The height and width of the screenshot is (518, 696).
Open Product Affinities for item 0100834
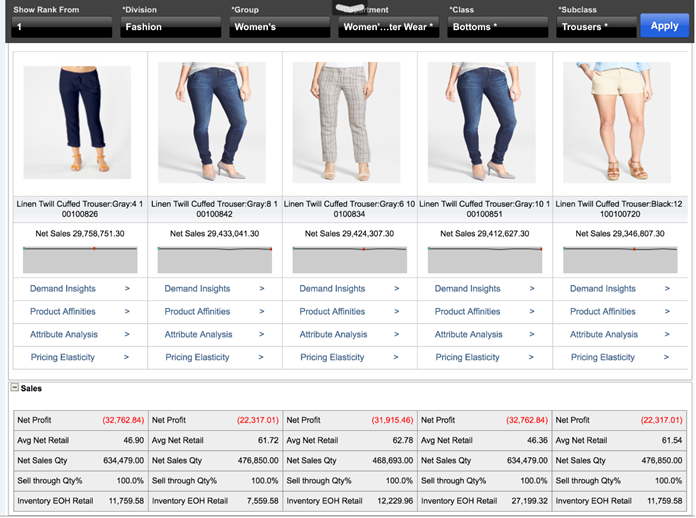[x=332, y=312]
